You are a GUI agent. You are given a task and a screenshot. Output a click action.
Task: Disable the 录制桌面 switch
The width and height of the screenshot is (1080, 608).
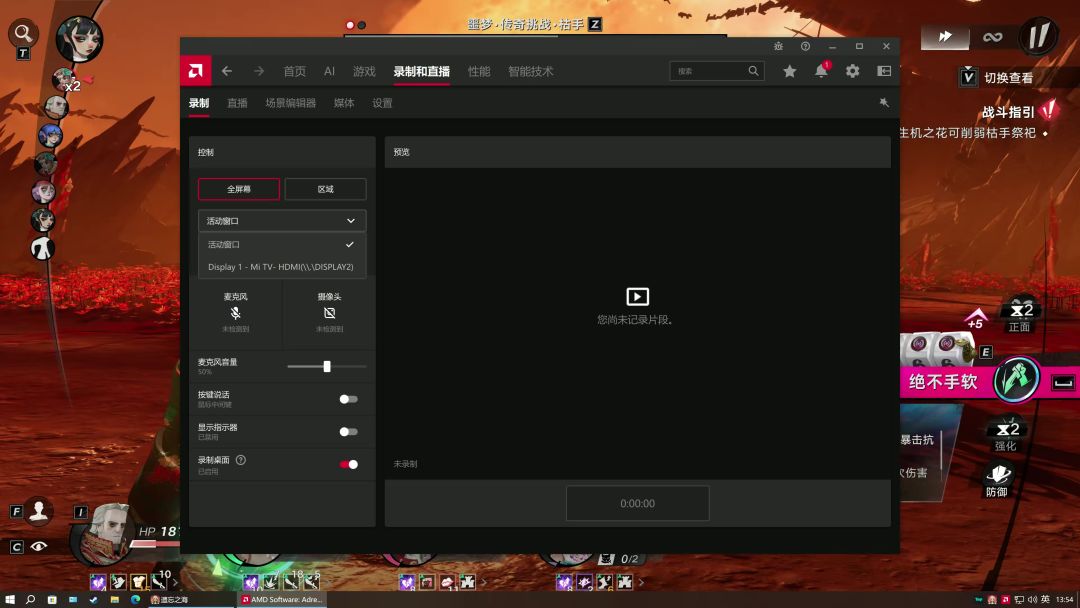coord(349,464)
